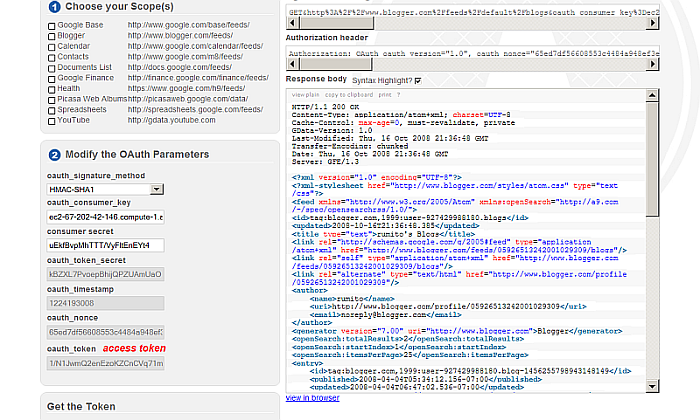
Task: Click the spreadsheets.google.com feeds URL text
Action: 196,109
